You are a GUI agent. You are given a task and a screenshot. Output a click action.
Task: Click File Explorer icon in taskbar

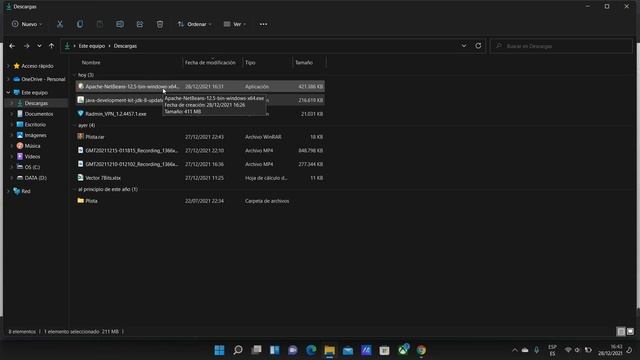[329, 350]
